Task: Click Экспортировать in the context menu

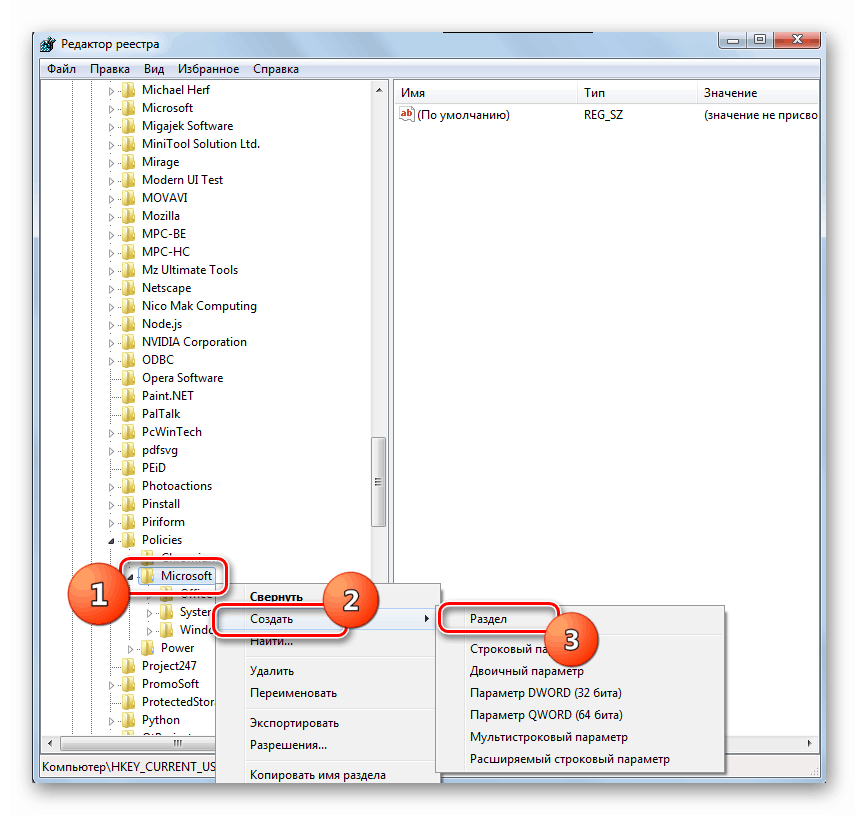Action: coord(326,723)
